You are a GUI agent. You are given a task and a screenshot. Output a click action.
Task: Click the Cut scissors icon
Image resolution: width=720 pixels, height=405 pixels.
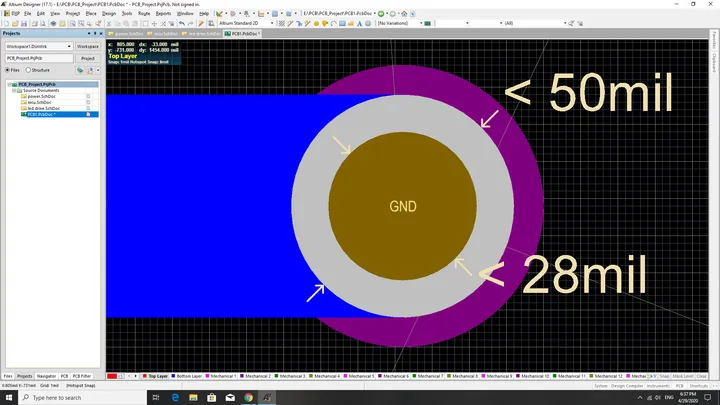point(109,23)
